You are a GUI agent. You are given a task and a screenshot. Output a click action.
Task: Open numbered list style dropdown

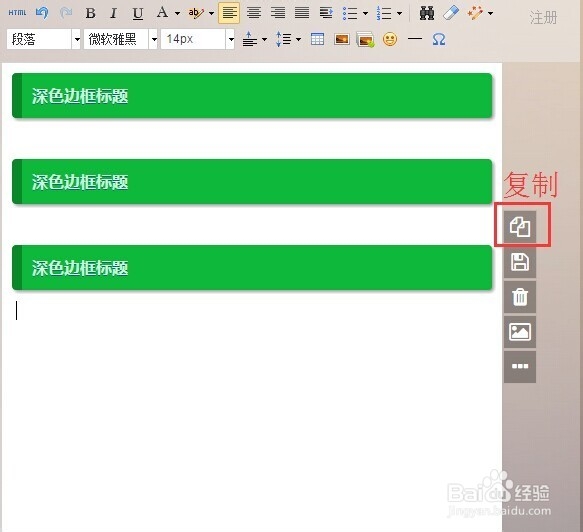399,13
